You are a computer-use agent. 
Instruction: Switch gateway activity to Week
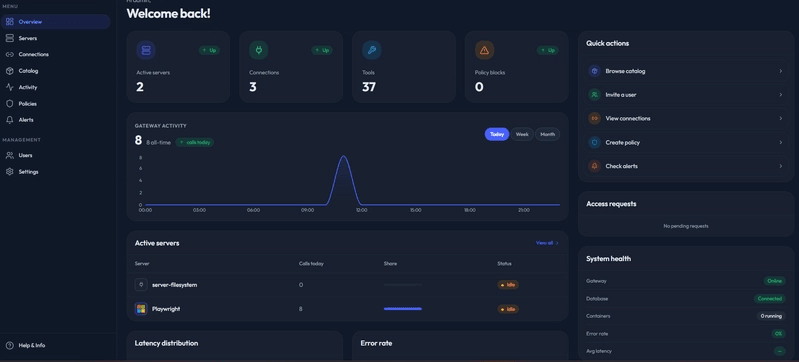522,134
